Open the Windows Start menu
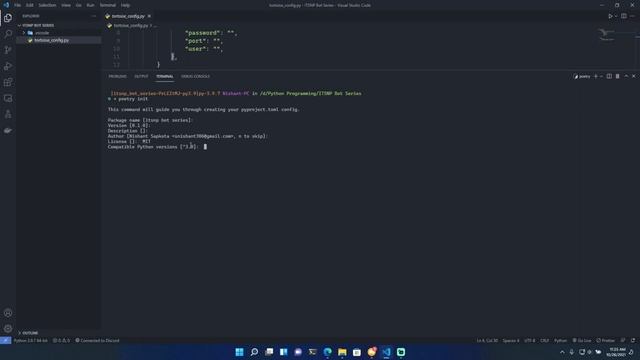Screen dimensions: 640x360 click(x=240, y=352)
